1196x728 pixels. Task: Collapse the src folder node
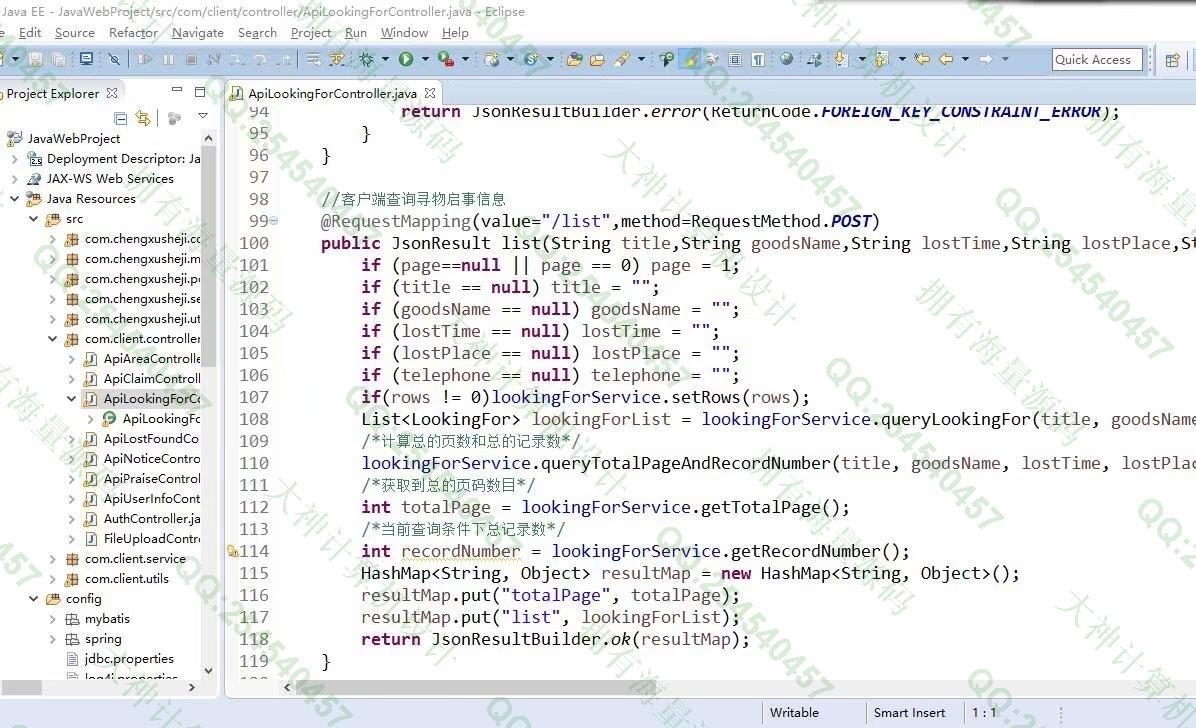[x=34, y=219]
